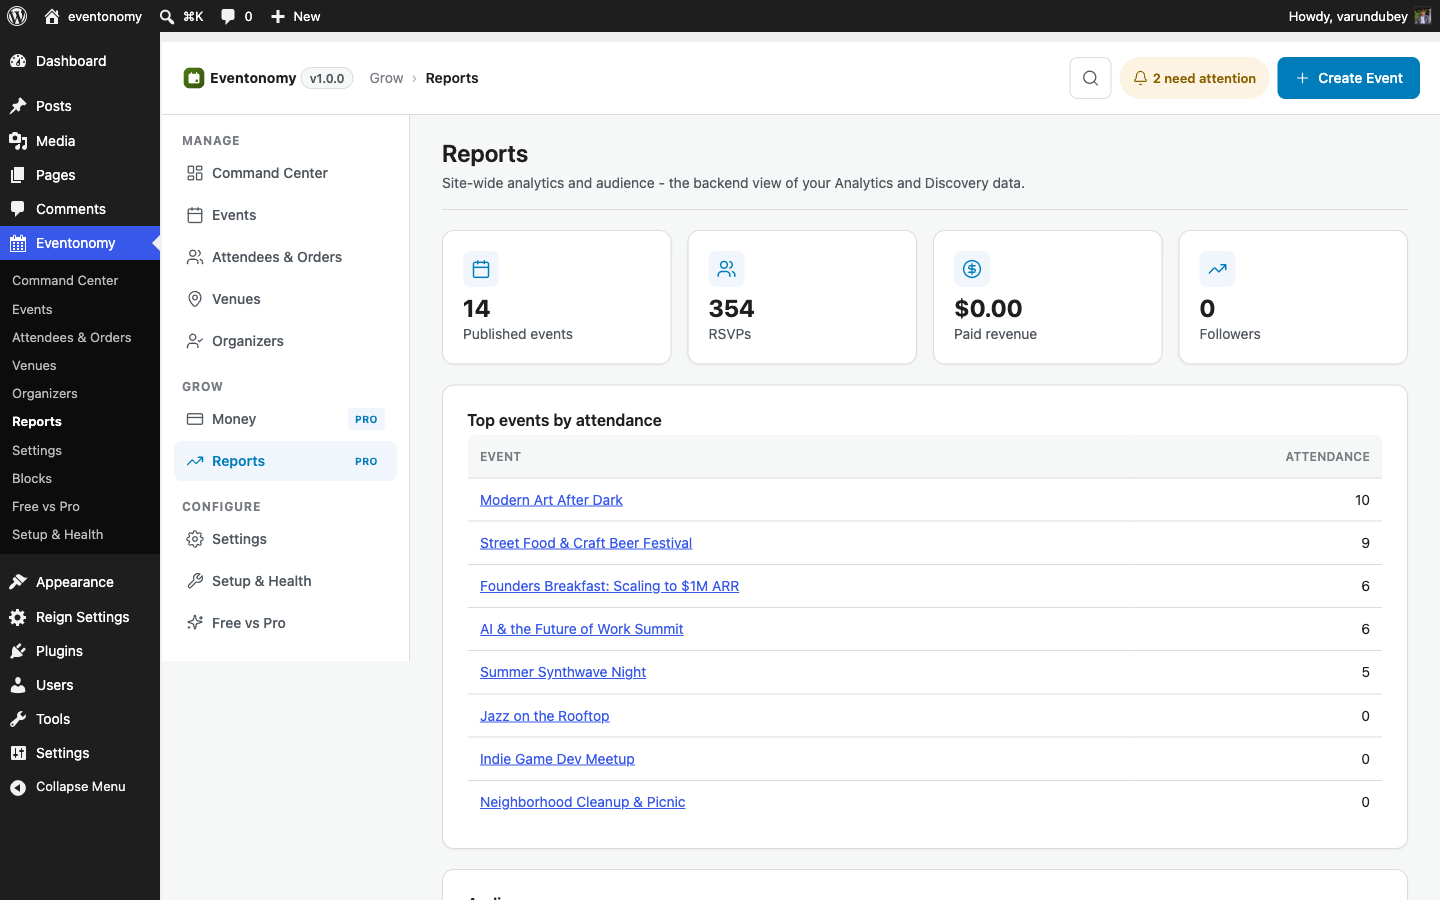Screen dimensions: 1440x900
Task: Click the Grow breadcrumb link
Action: pos(386,78)
